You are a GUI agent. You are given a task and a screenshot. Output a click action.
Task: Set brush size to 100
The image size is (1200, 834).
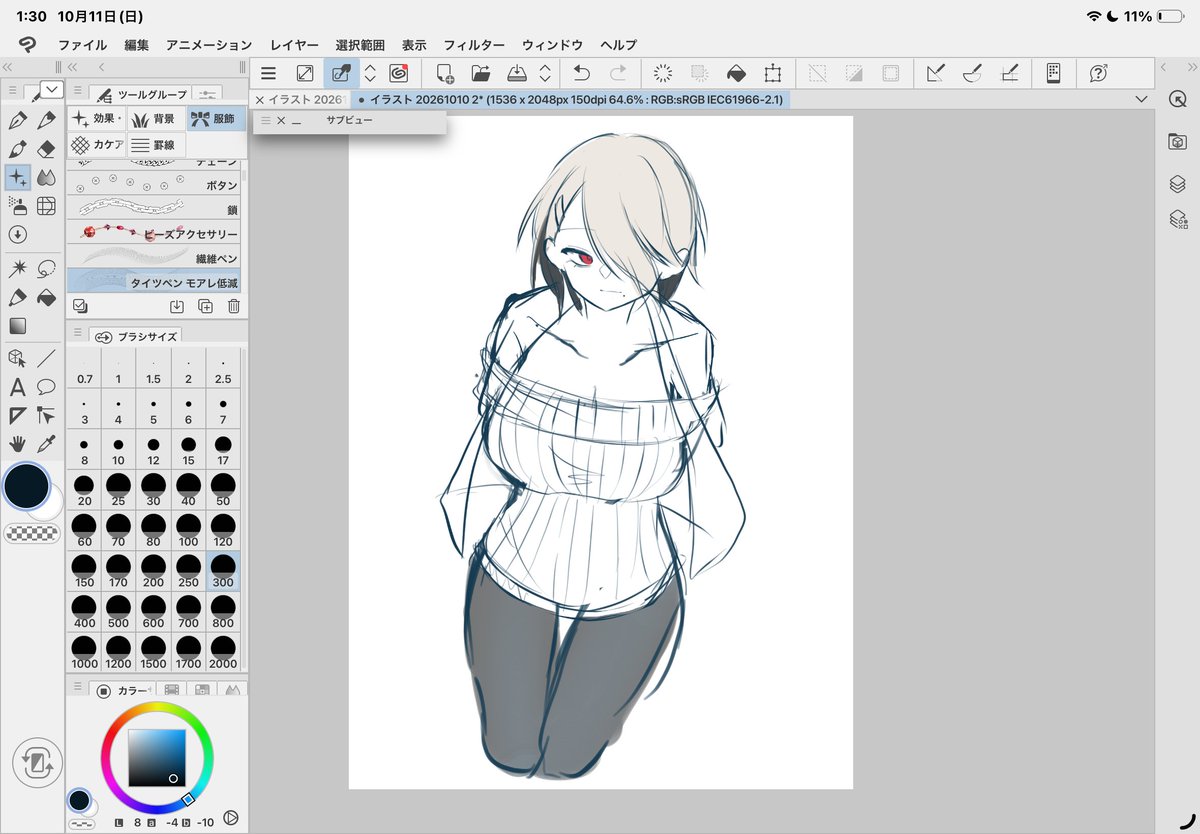pos(188,529)
